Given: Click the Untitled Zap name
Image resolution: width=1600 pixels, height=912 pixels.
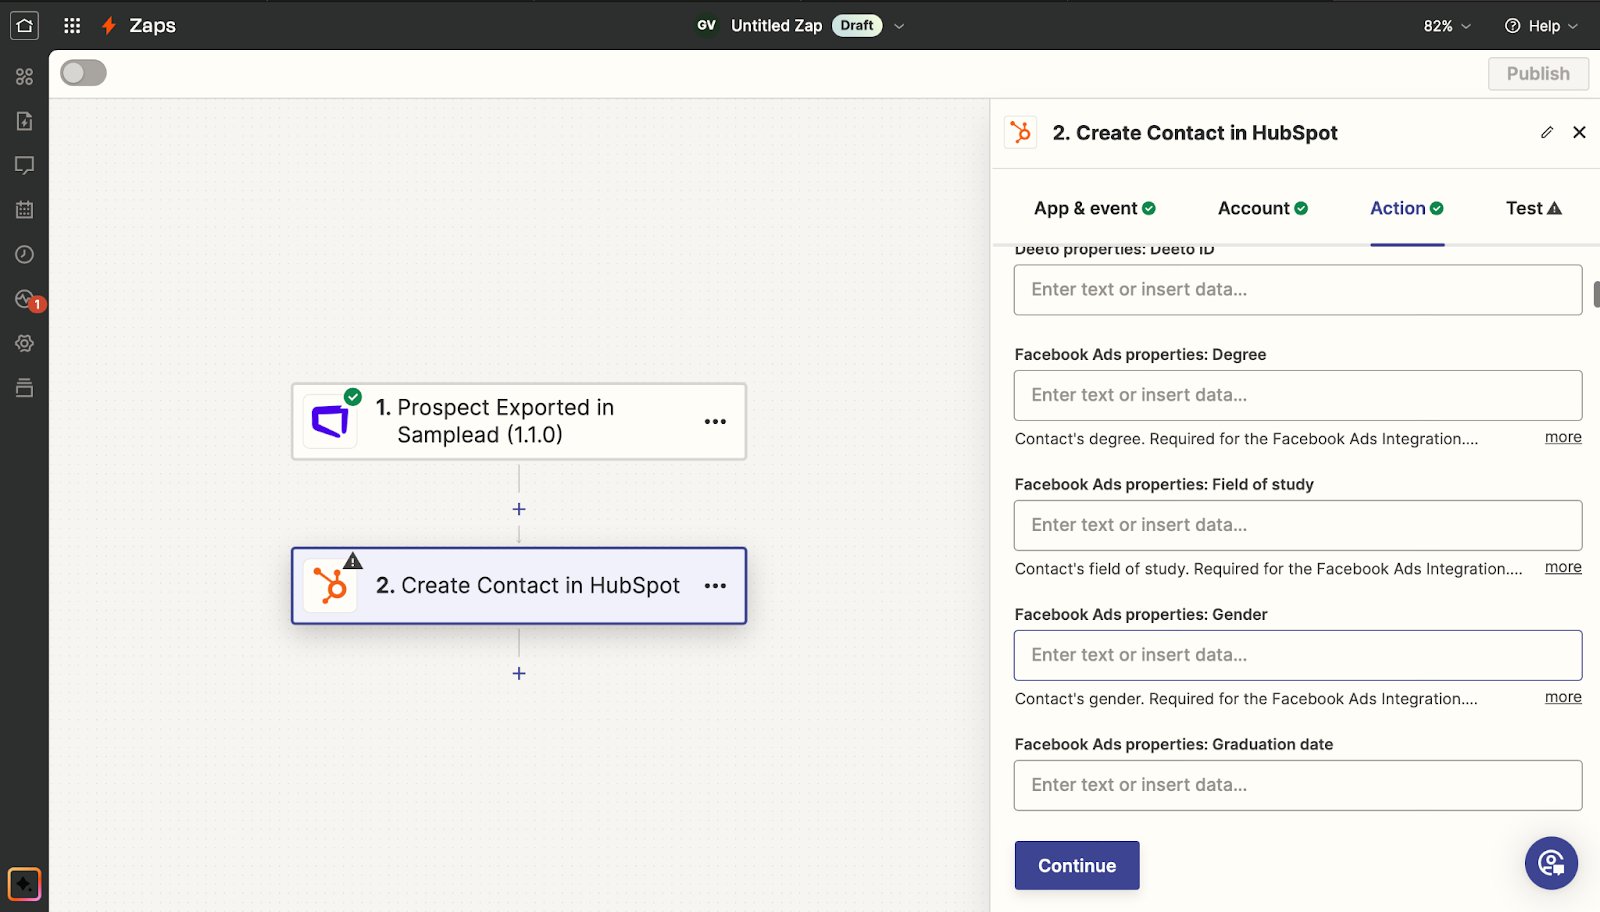Looking at the screenshot, I should click(776, 26).
